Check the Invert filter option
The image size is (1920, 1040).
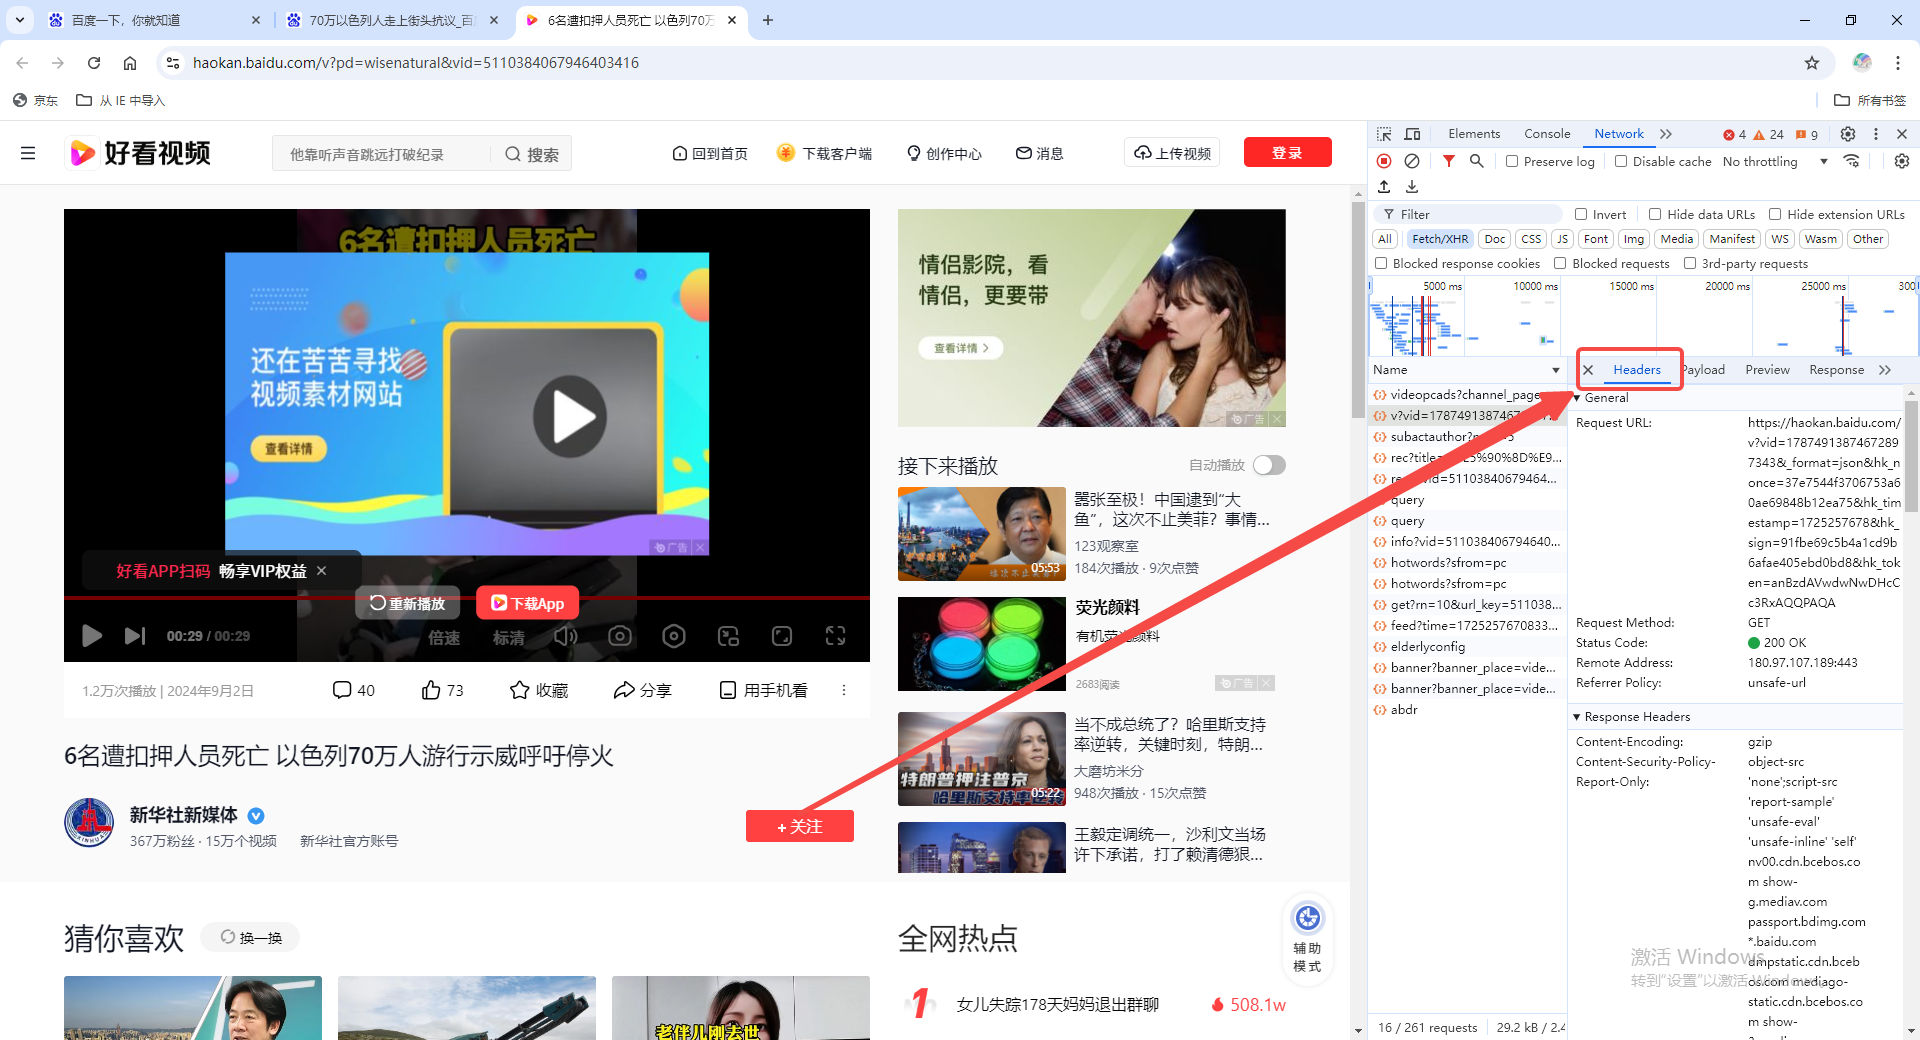click(1581, 214)
